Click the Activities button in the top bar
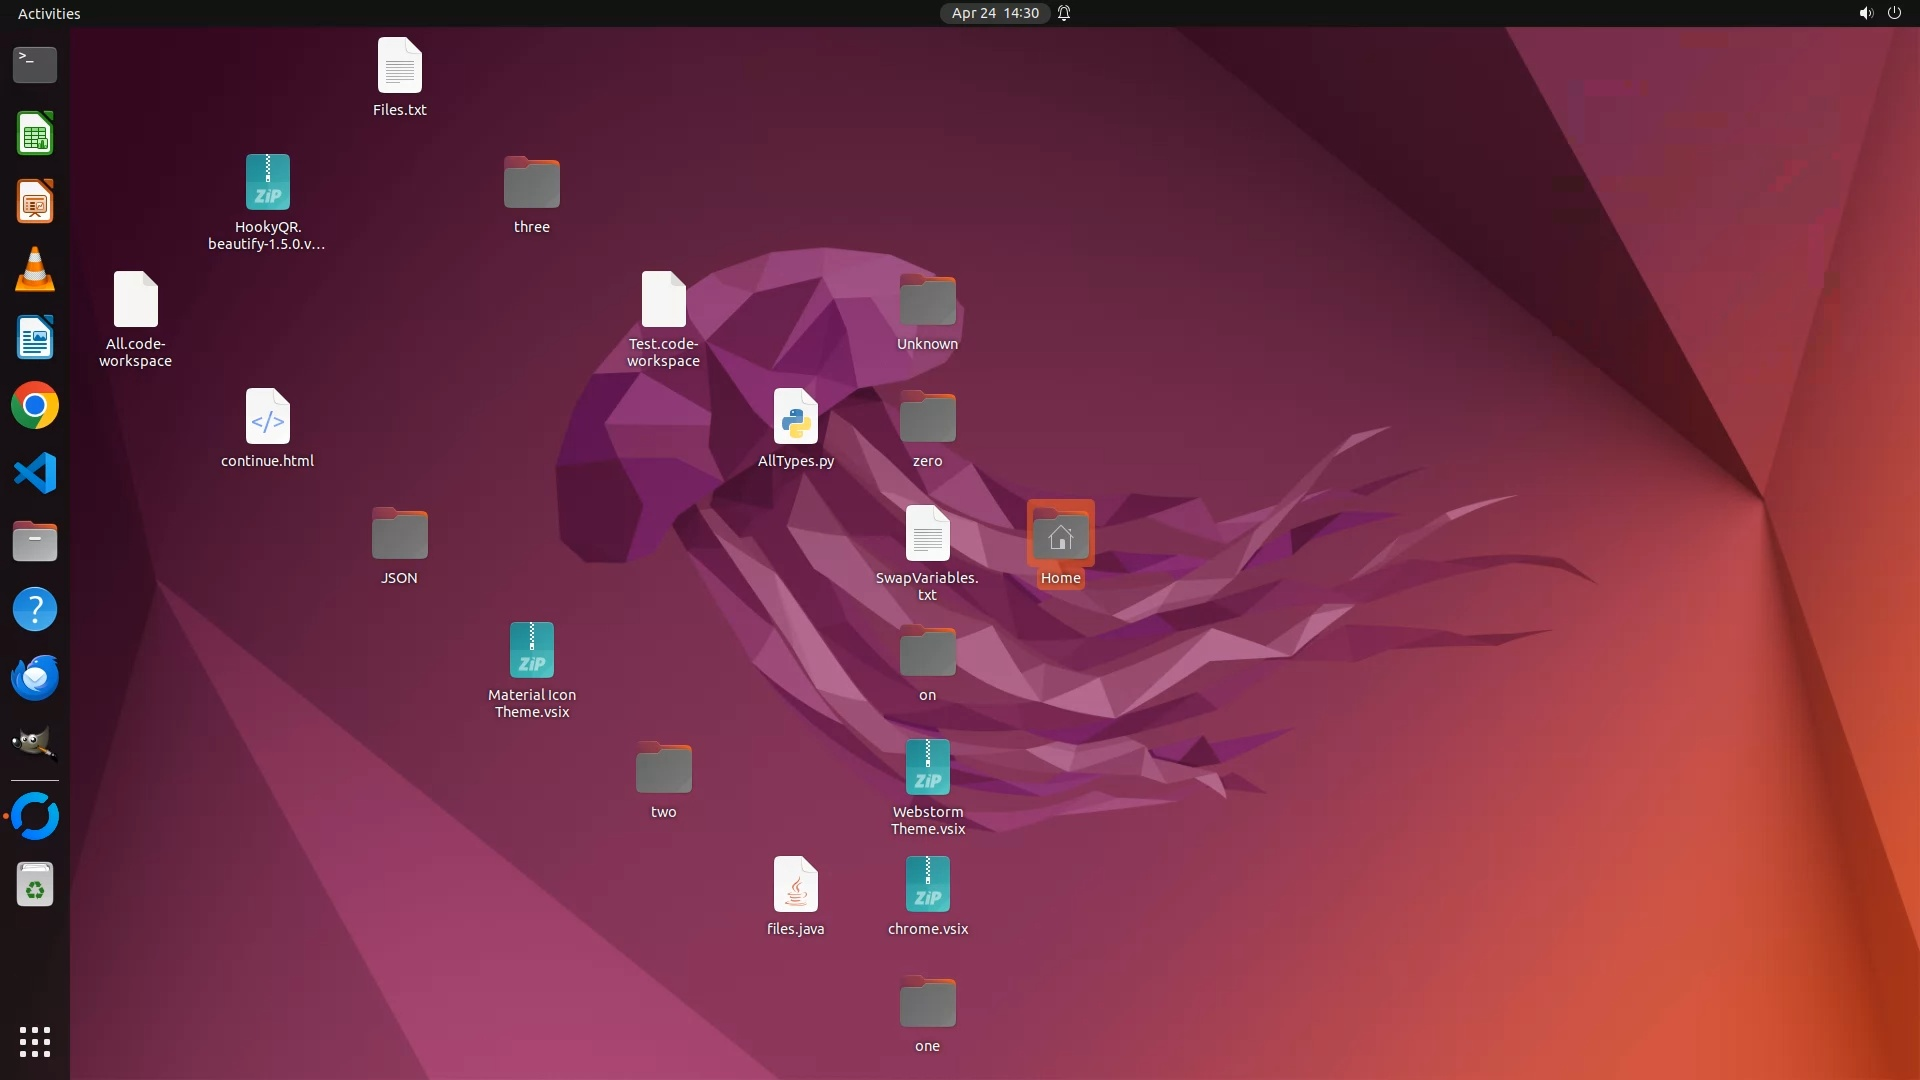The height and width of the screenshot is (1080, 1920). (49, 13)
